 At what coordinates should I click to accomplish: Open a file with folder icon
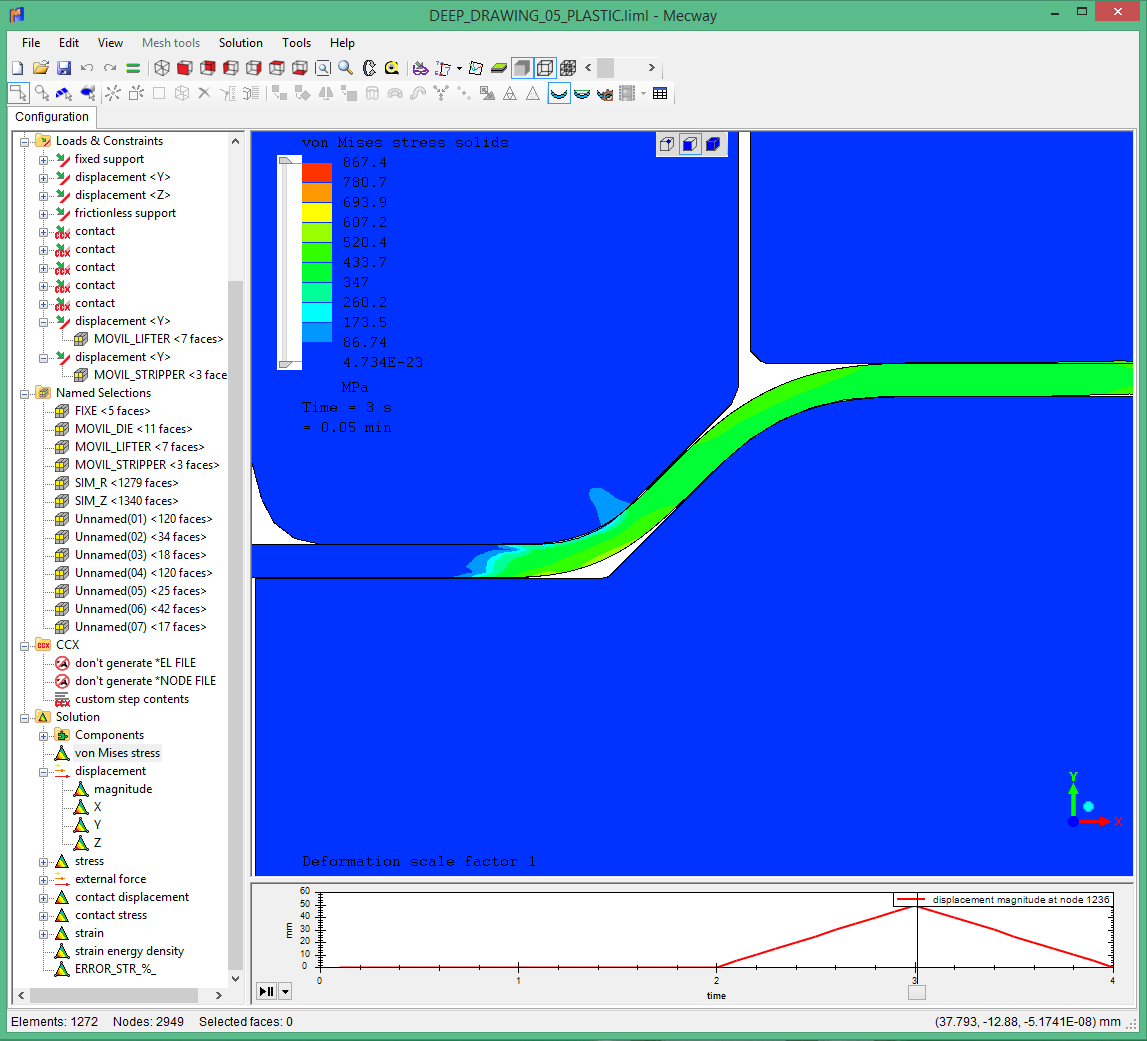[x=41, y=68]
